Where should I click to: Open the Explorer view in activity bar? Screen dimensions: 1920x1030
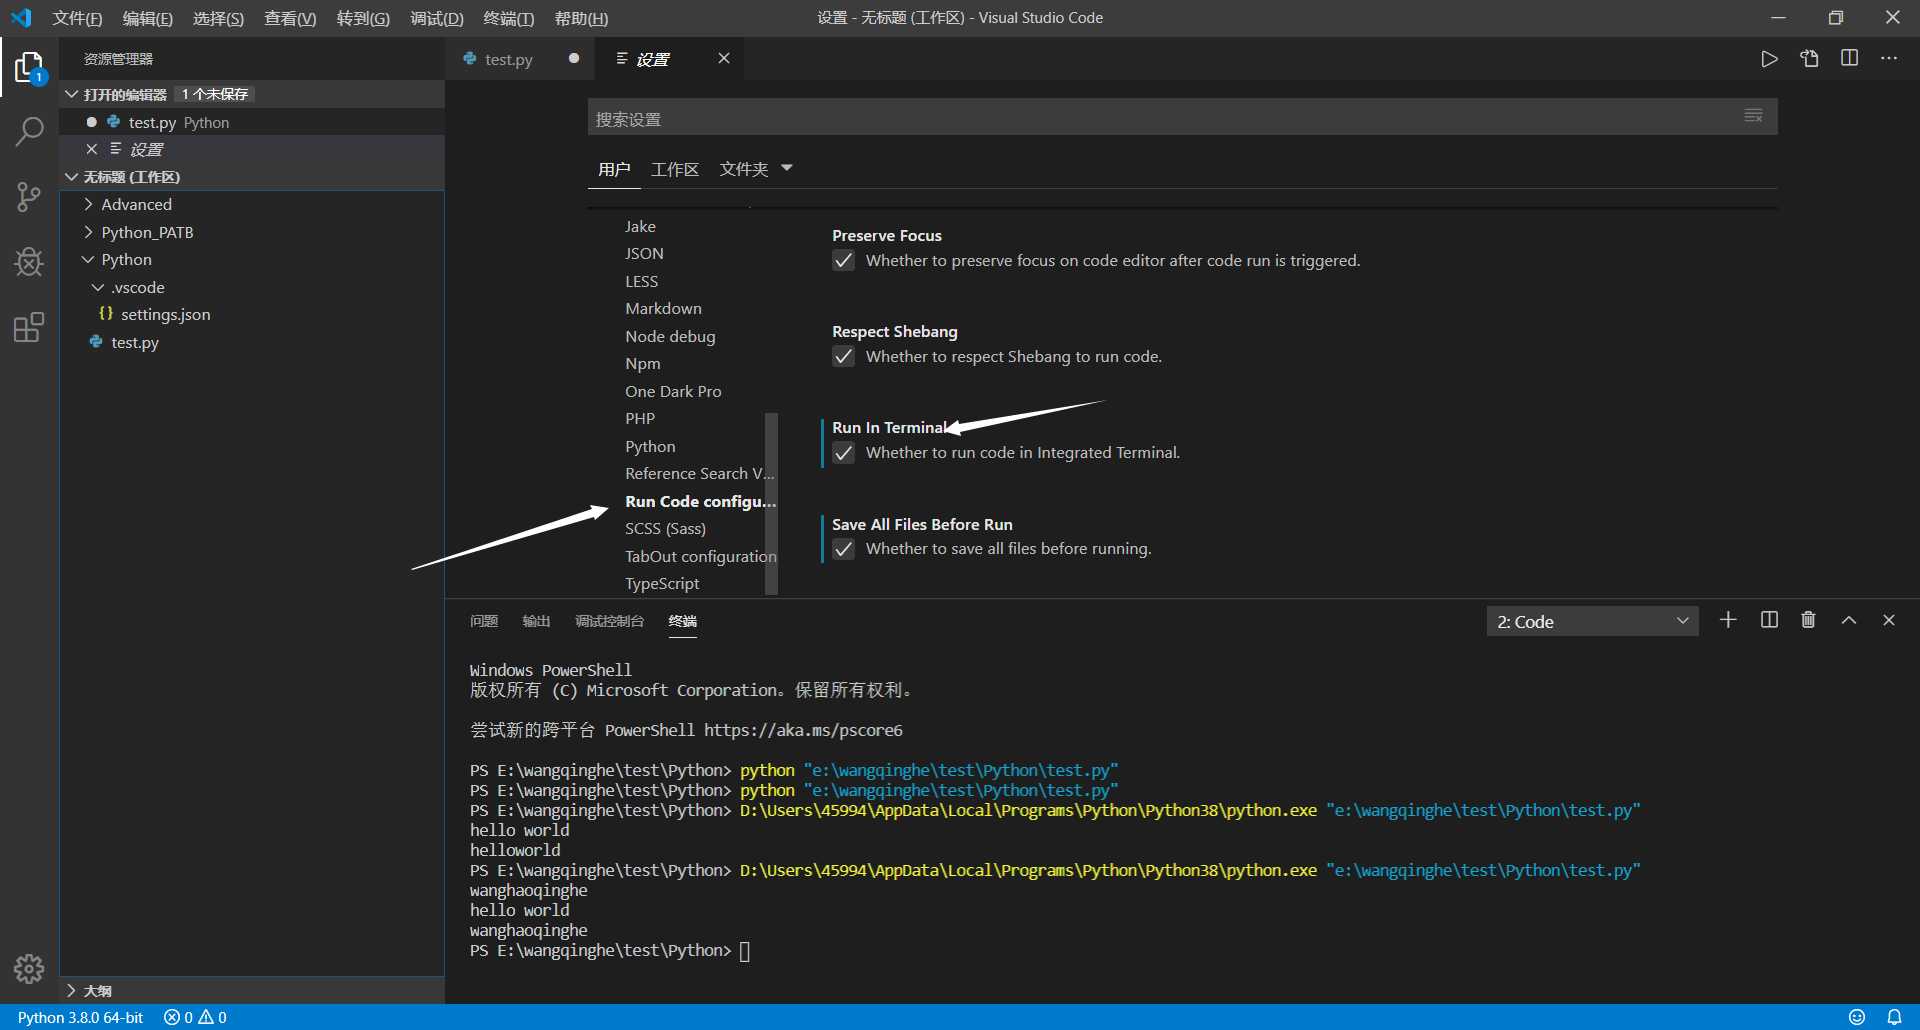click(x=29, y=69)
